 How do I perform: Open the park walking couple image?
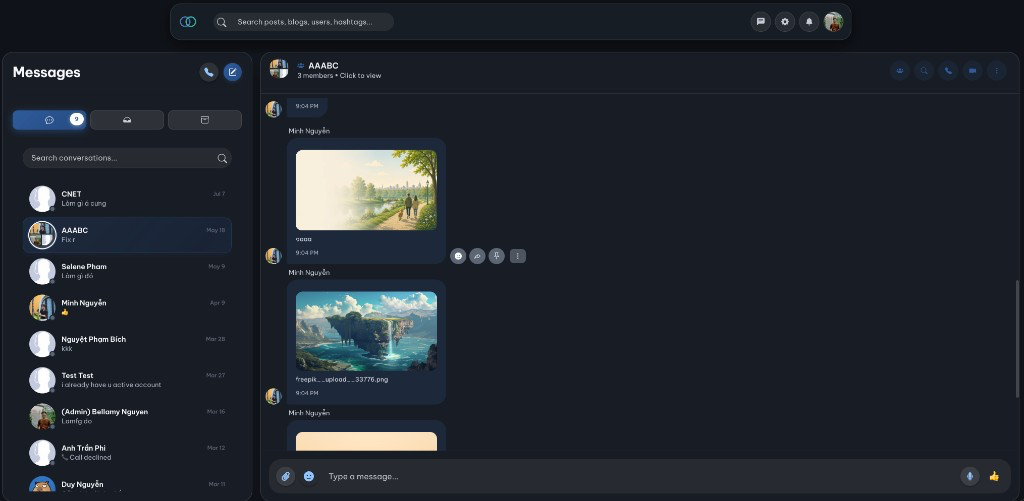point(366,190)
